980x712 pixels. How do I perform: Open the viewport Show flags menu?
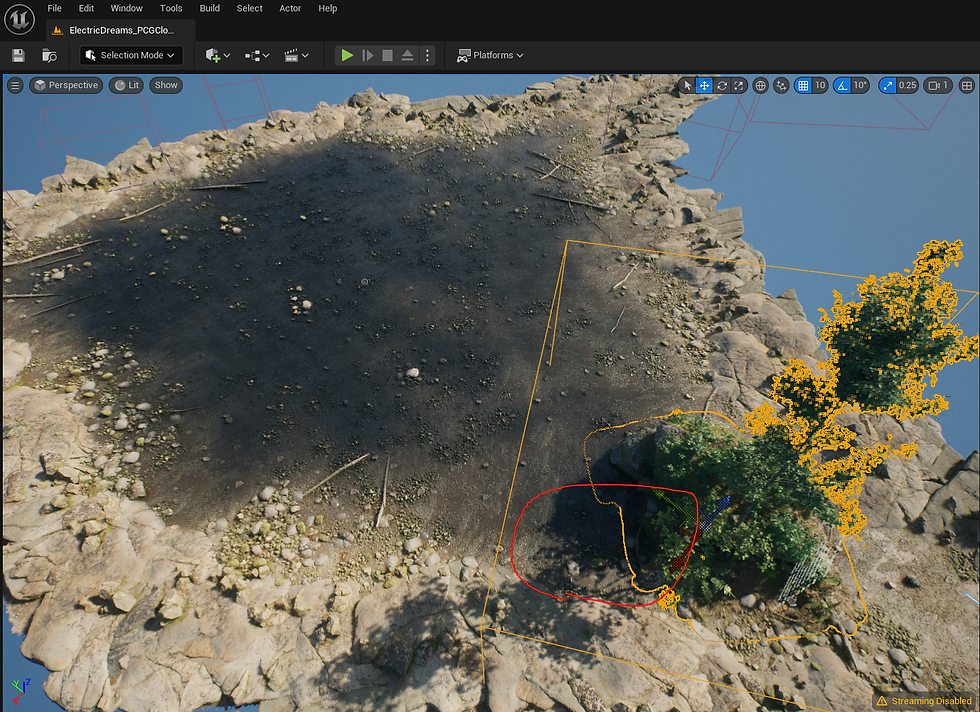click(x=166, y=85)
